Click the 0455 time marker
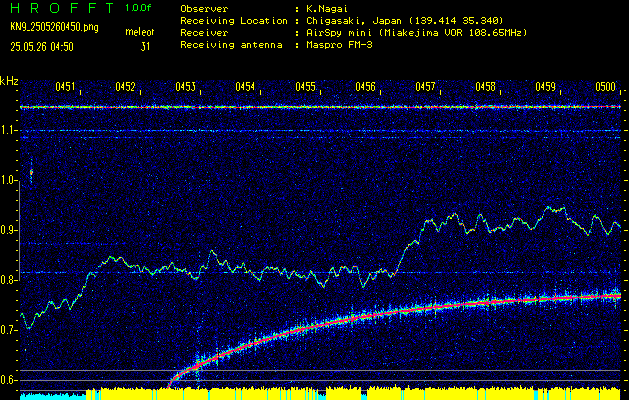The height and width of the screenshot is (400, 629). pos(305,86)
